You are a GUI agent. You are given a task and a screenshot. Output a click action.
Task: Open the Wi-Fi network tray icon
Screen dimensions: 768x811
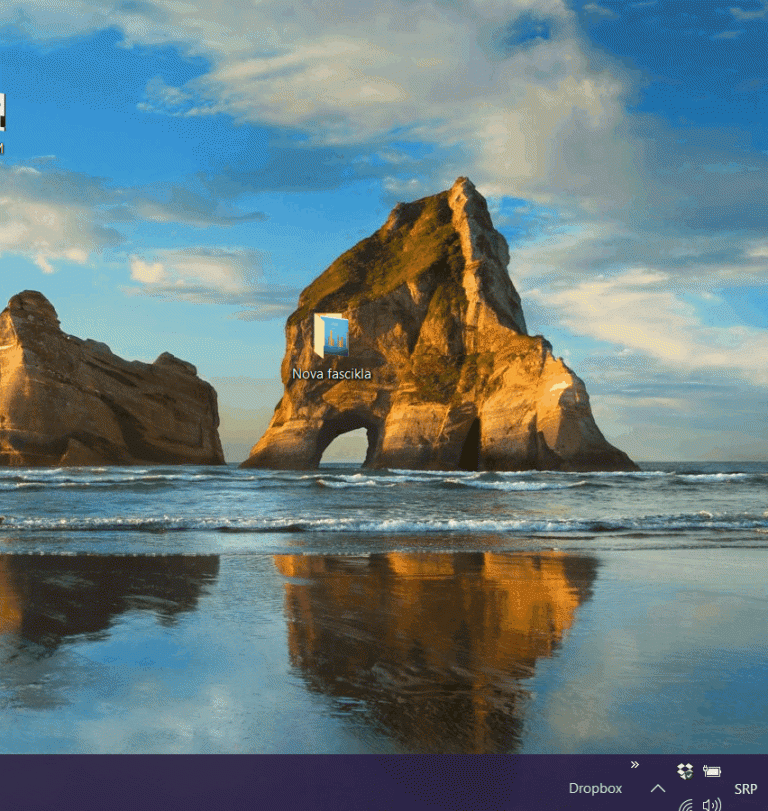686,805
